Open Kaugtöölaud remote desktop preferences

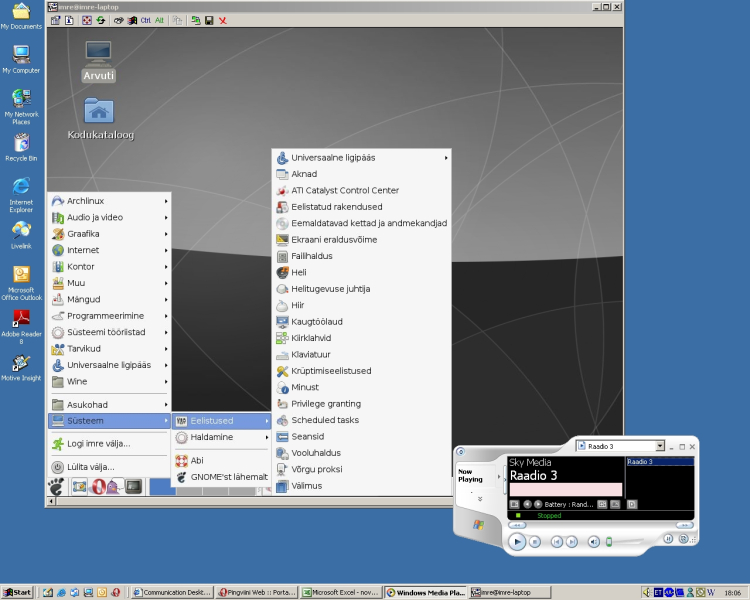tap(362, 322)
